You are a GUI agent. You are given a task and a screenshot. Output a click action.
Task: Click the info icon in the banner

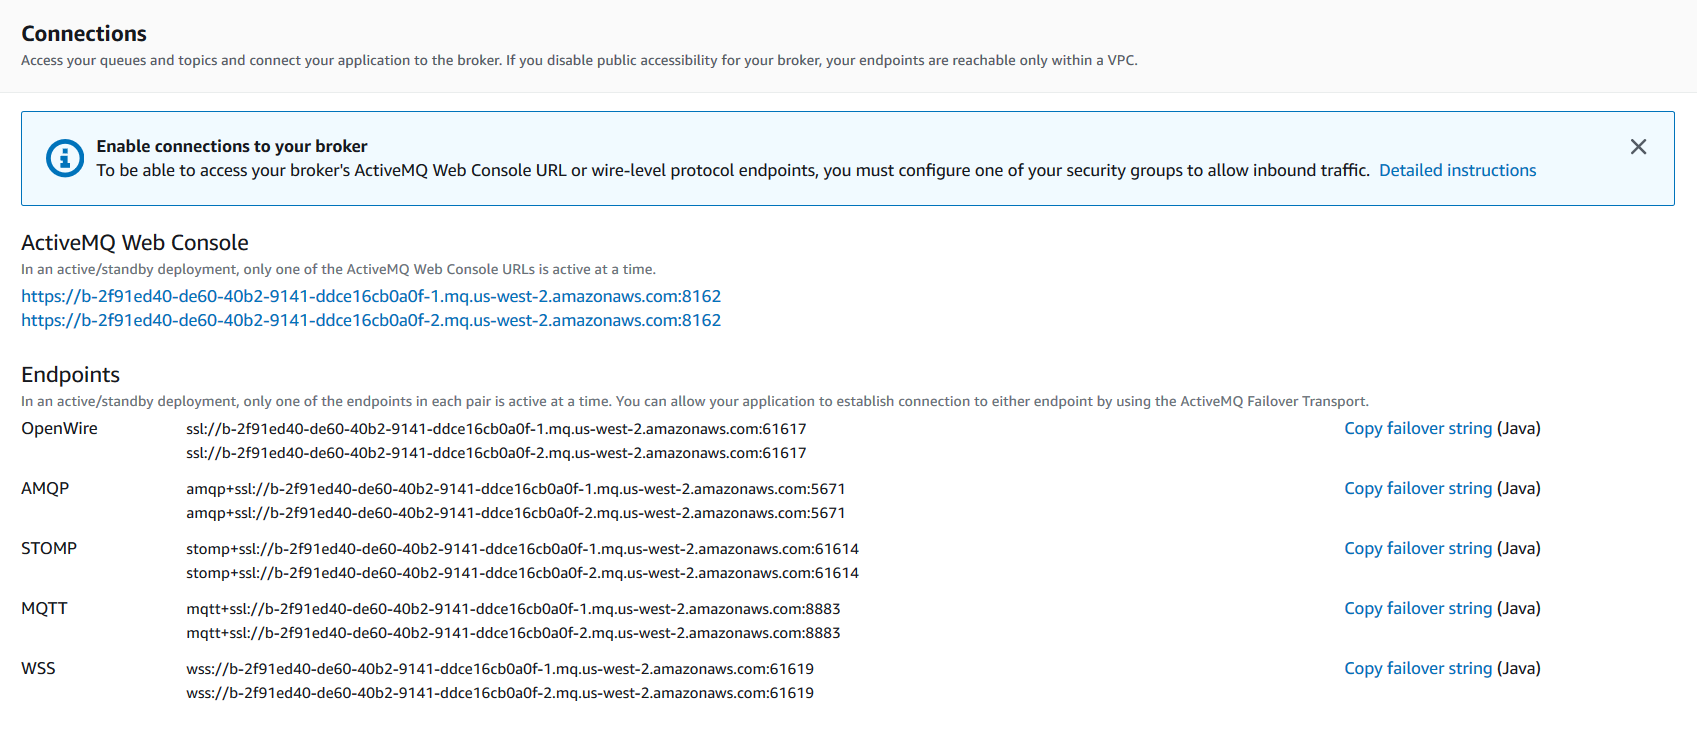pyautogui.click(x=65, y=158)
